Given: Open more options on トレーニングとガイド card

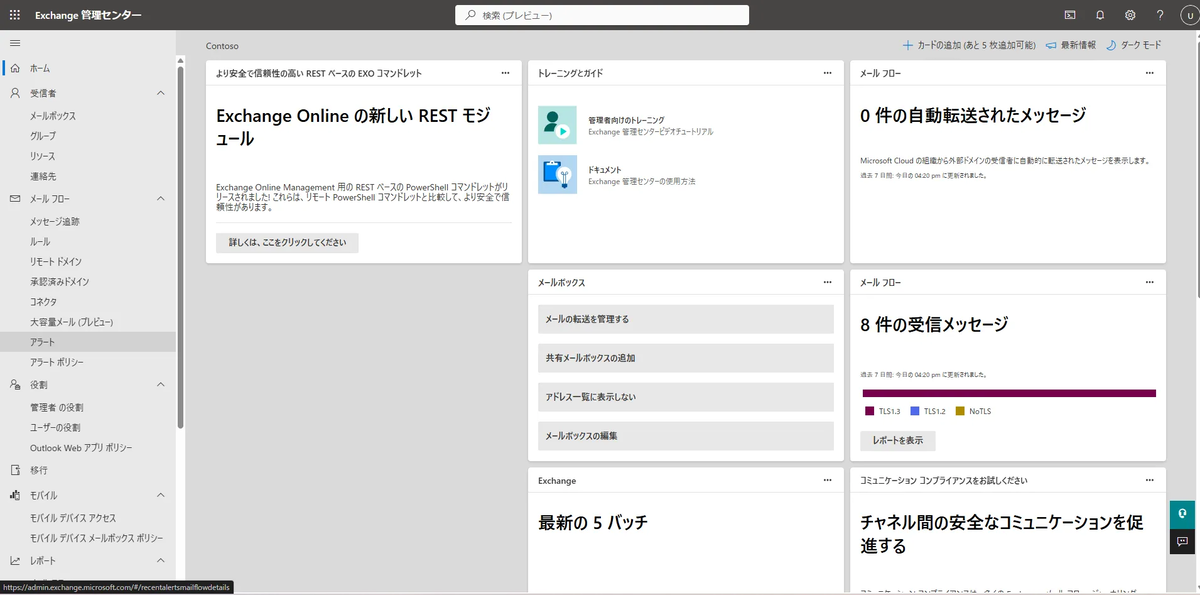Looking at the screenshot, I should pos(827,73).
